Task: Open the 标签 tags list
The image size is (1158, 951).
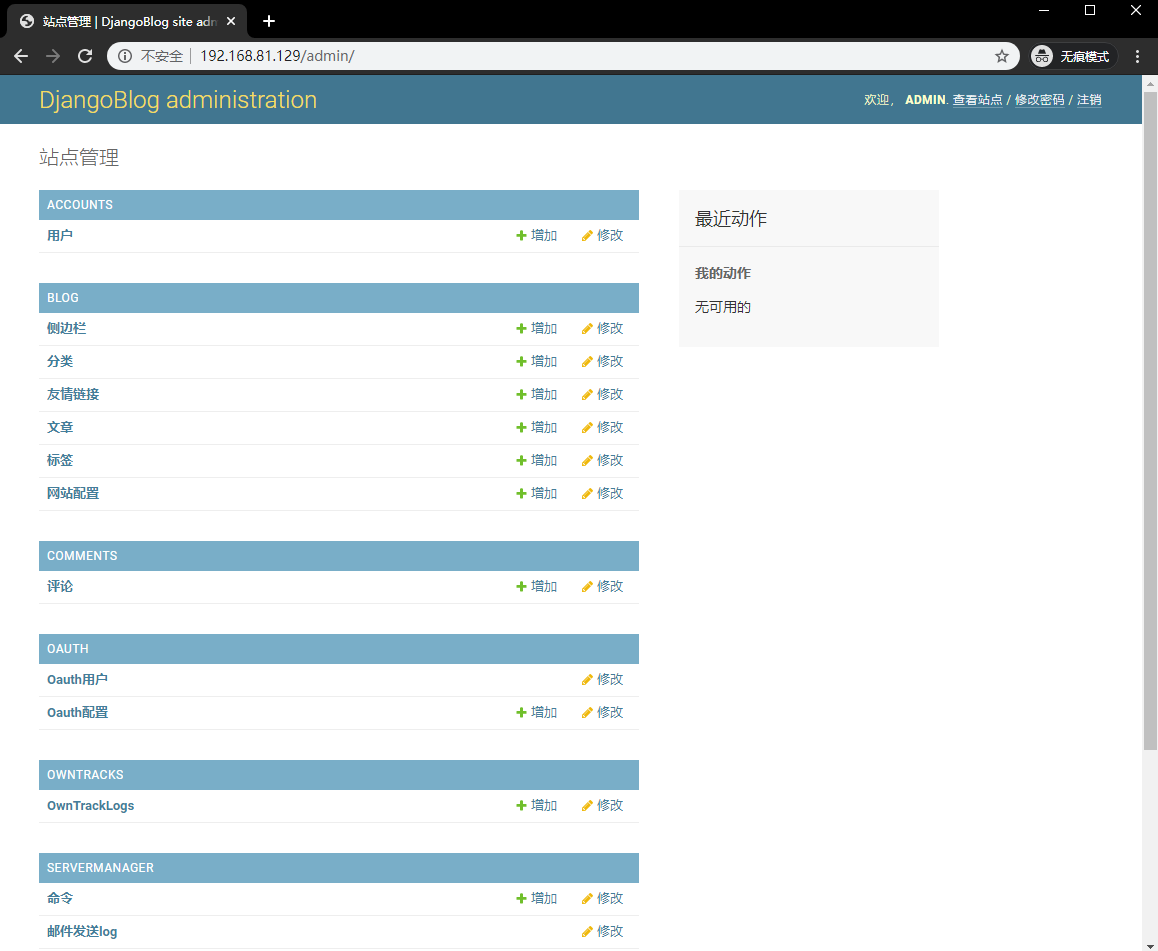Action: click(x=60, y=461)
